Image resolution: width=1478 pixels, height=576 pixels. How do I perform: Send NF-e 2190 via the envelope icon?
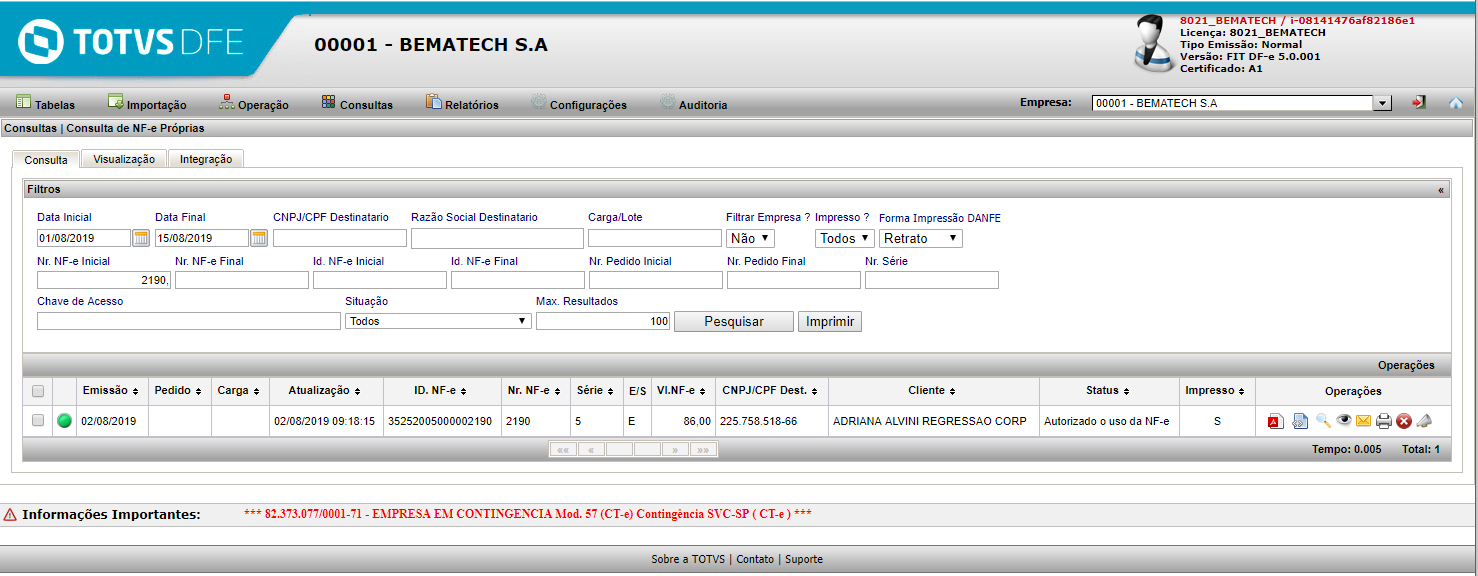point(1363,422)
